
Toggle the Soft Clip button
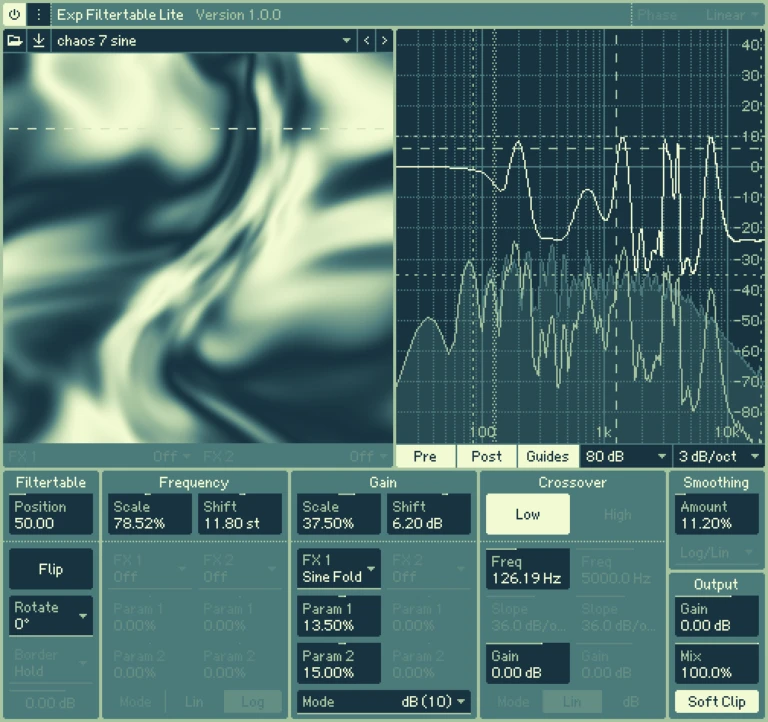click(x=717, y=702)
